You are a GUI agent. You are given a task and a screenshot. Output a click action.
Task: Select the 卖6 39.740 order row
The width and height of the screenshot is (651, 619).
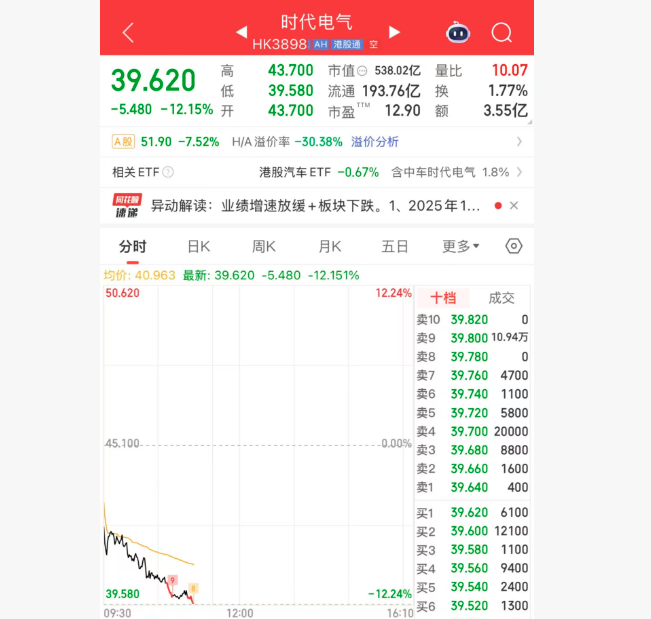[x=472, y=394]
